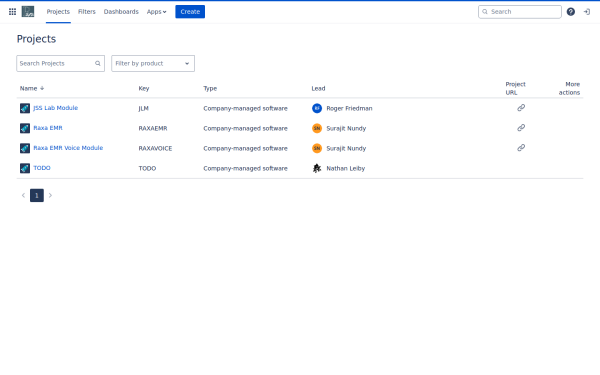Click the Lead column header
600x375 pixels.
click(x=318, y=88)
